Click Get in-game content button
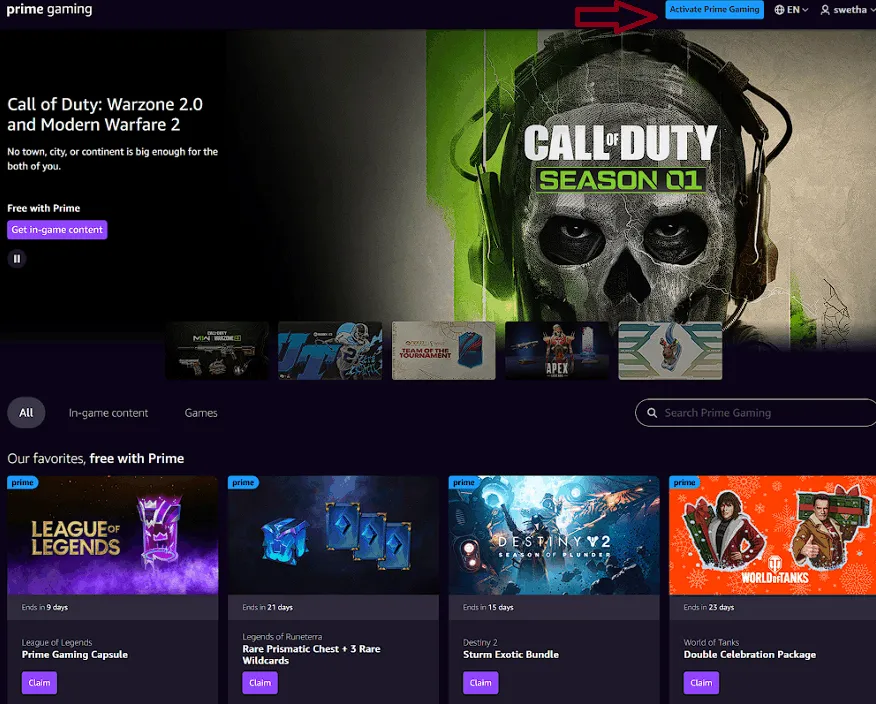Screen dimensions: 876x704 (x=57, y=230)
